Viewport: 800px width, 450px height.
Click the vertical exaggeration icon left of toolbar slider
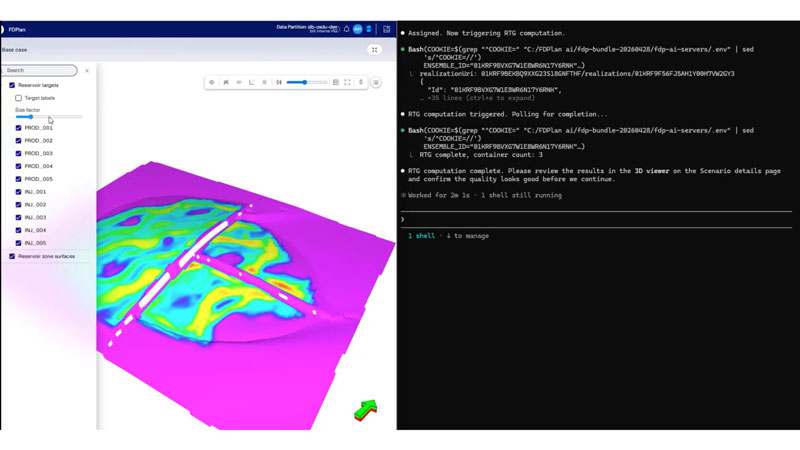click(x=279, y=82)
